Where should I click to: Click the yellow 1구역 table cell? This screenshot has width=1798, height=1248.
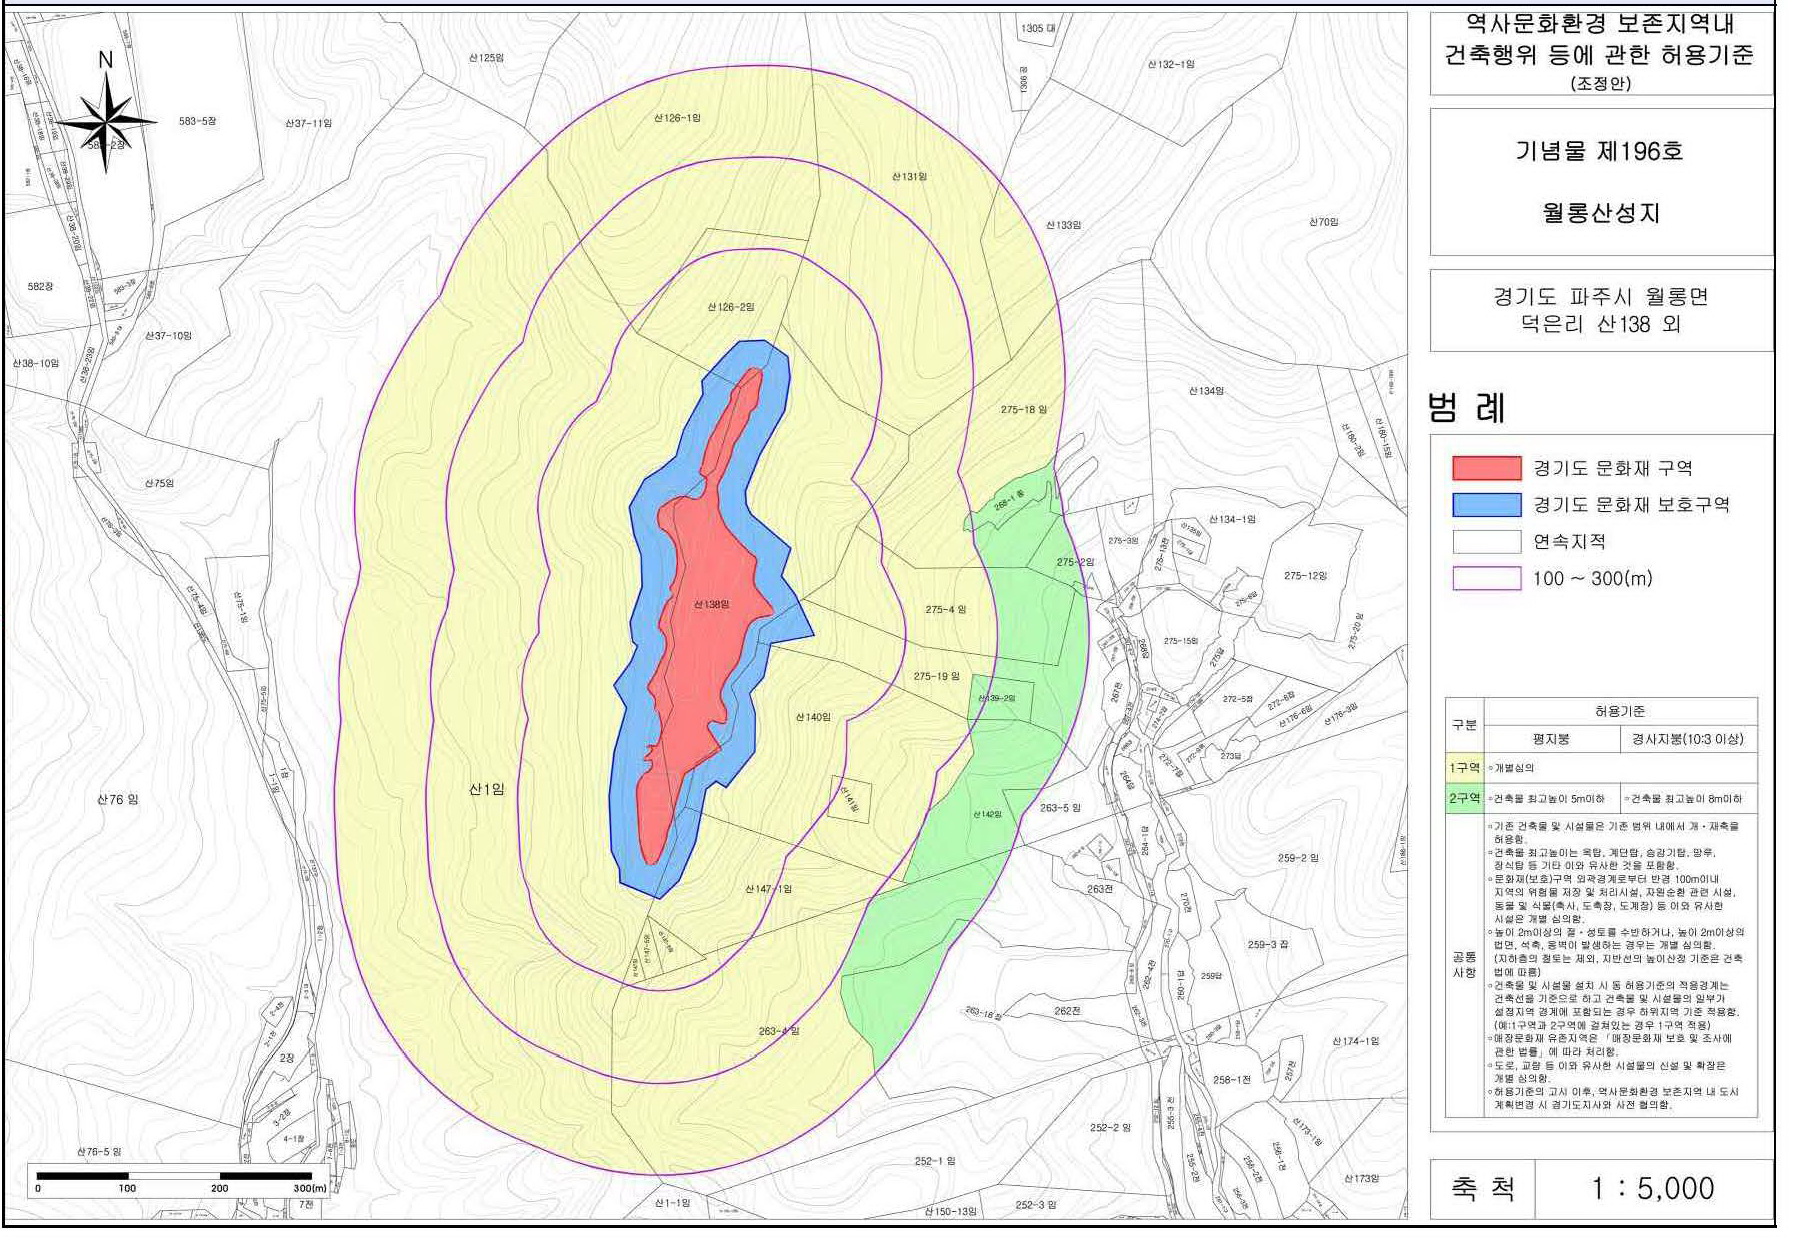click(x=1464, y=768)
